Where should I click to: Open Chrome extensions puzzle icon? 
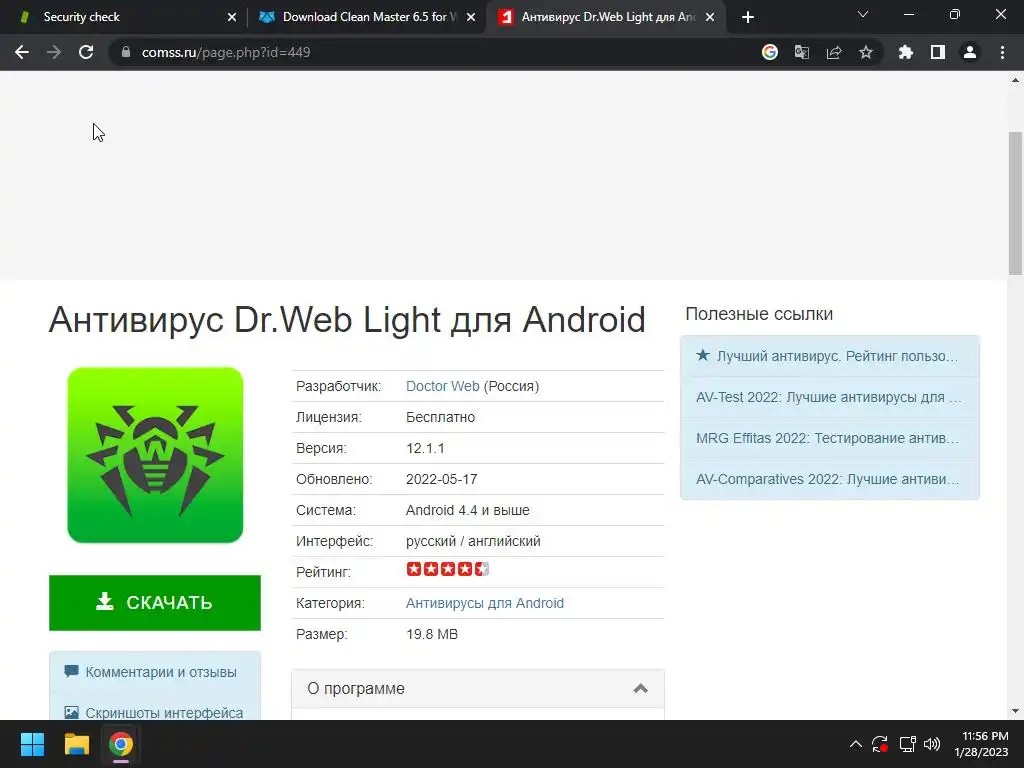point(906,52)
